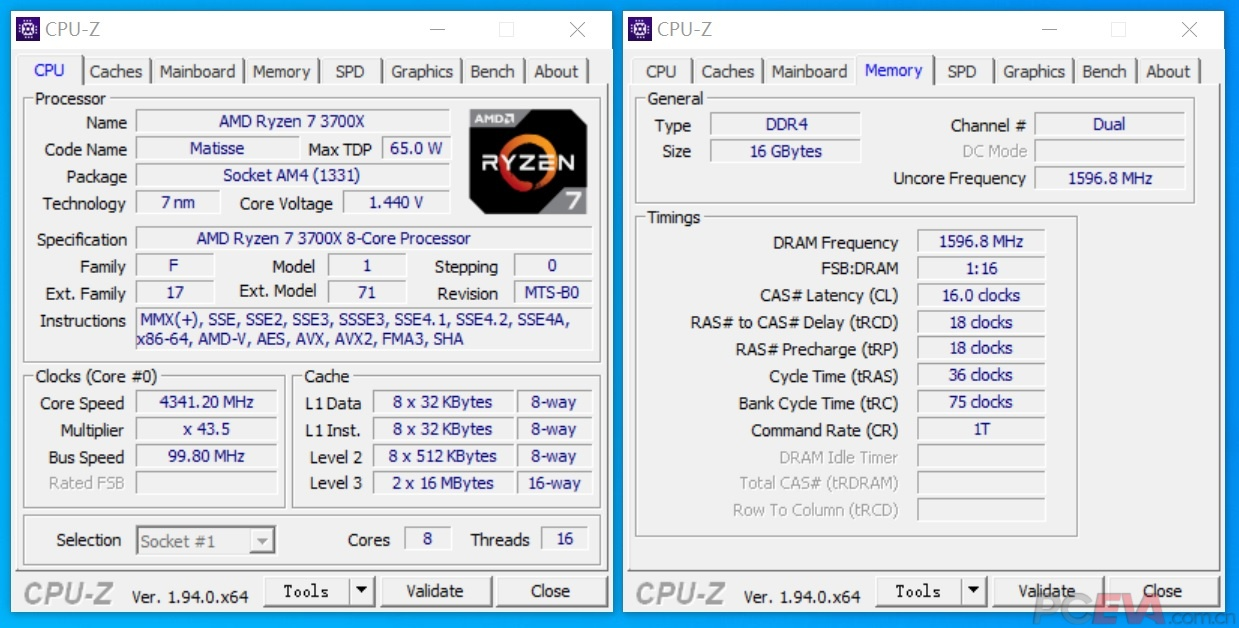Click the AMD Ryzen 7 processor logo

pos(528,161)
